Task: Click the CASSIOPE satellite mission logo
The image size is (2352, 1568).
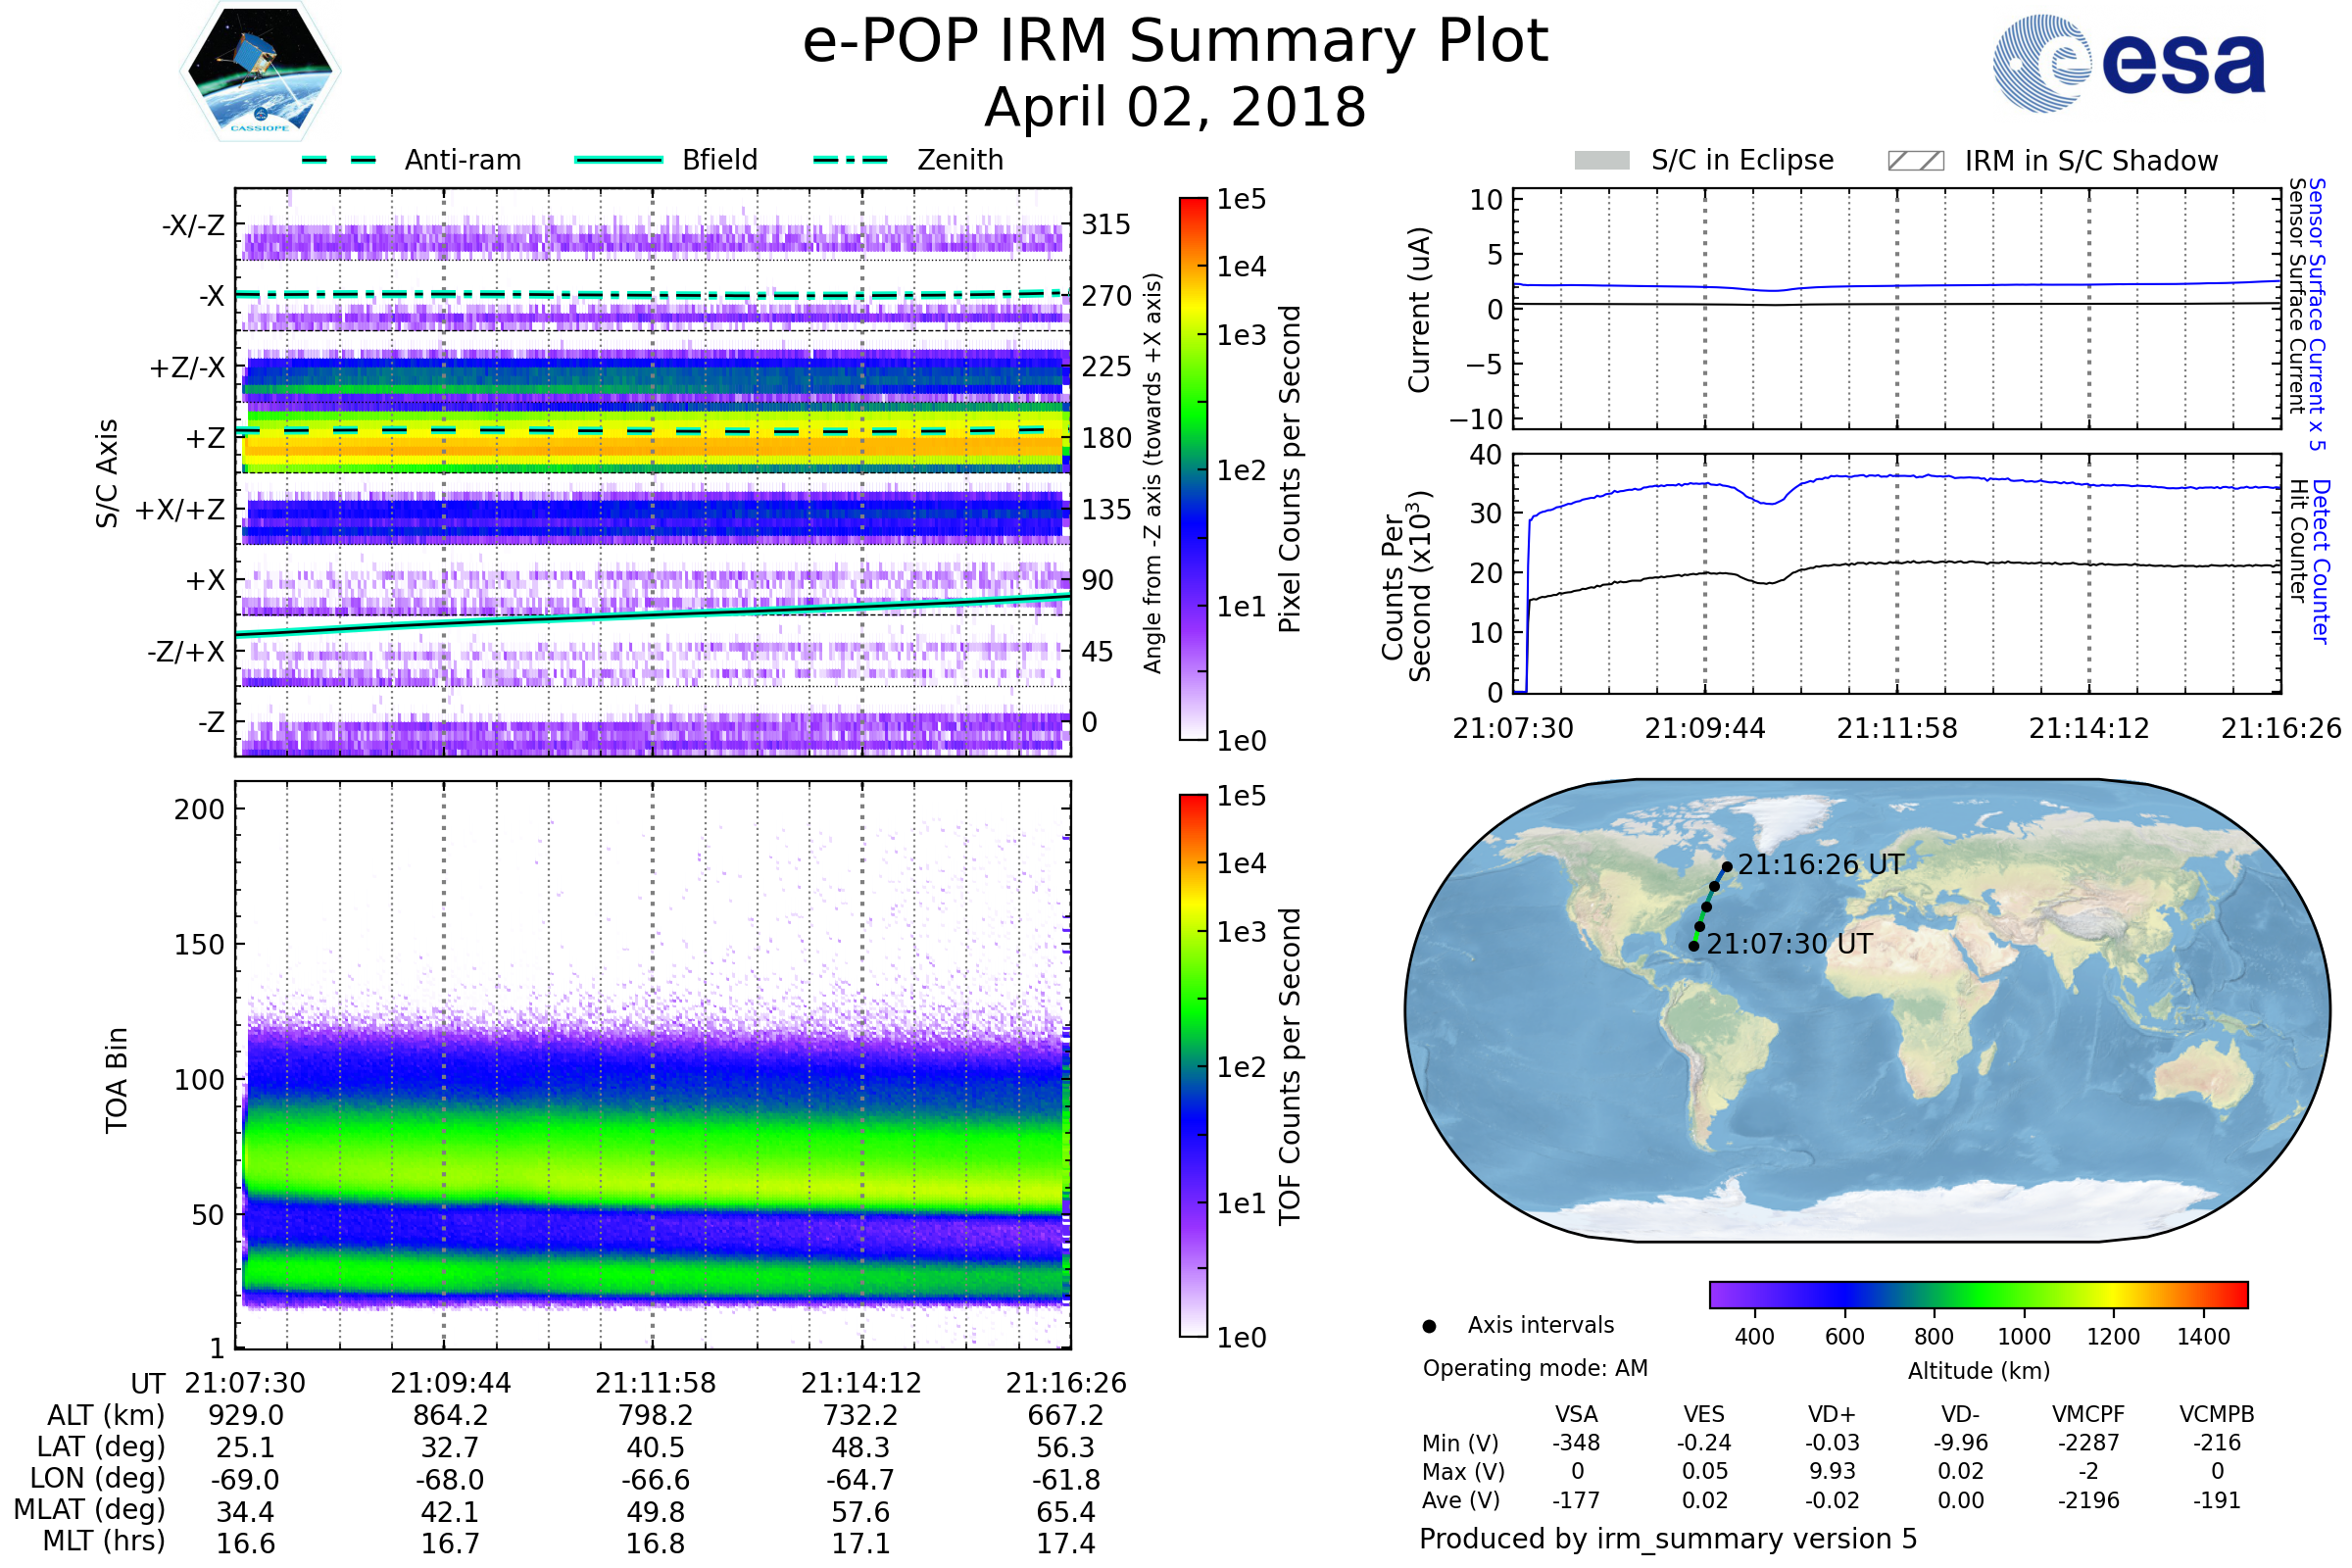Action: click(260, 72)
